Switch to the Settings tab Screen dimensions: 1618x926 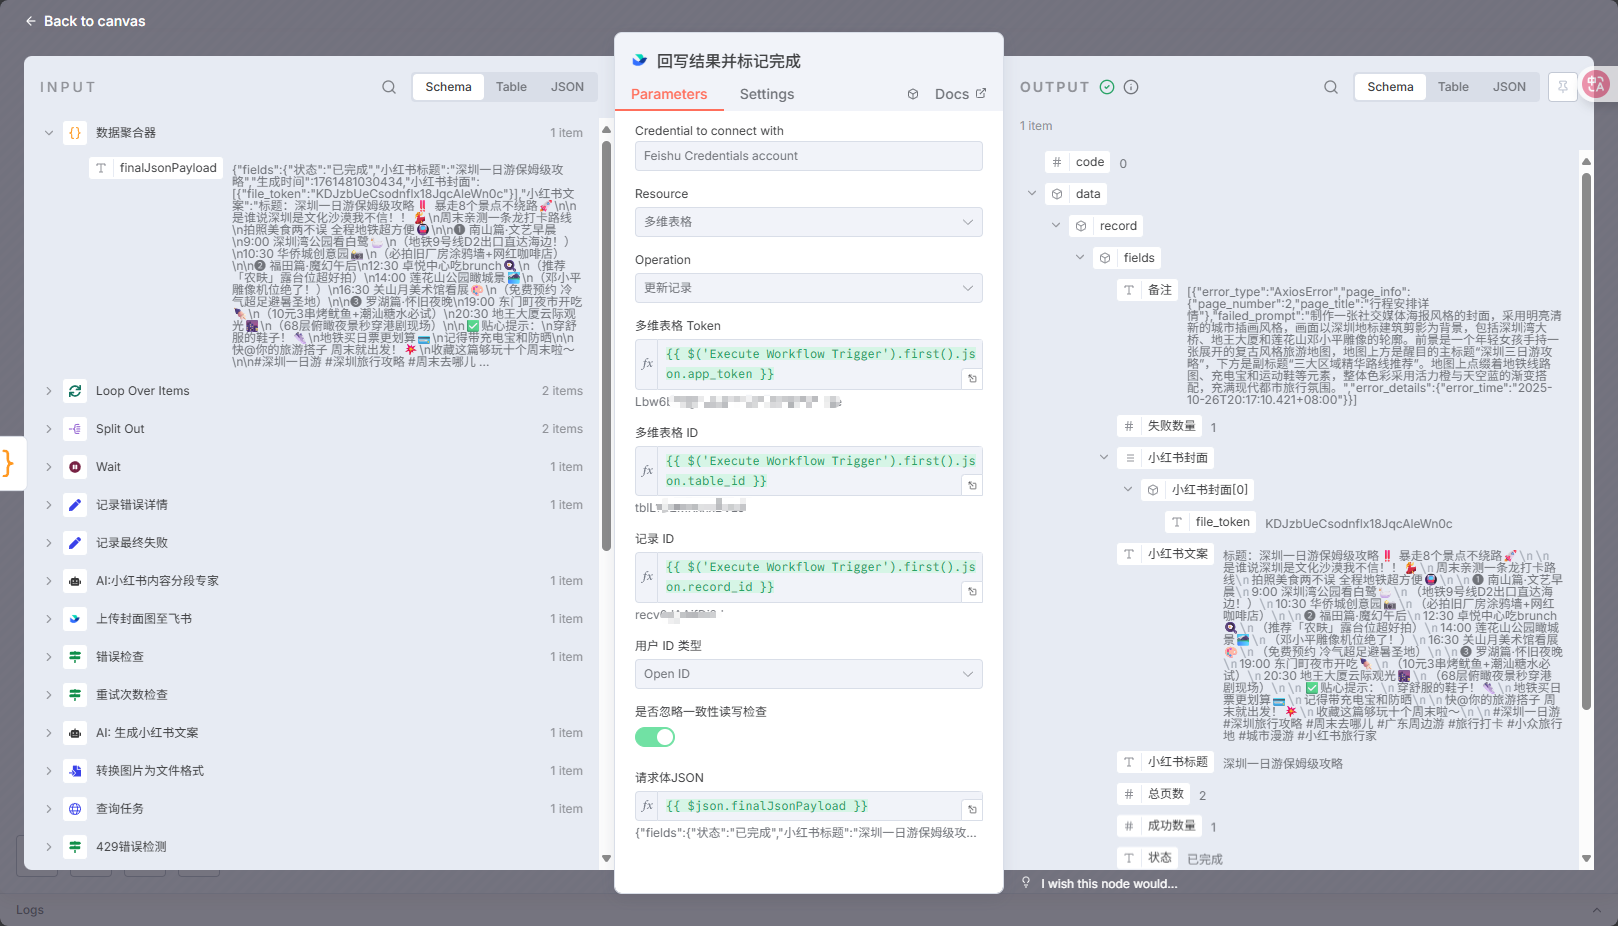(x=767, y=94)
